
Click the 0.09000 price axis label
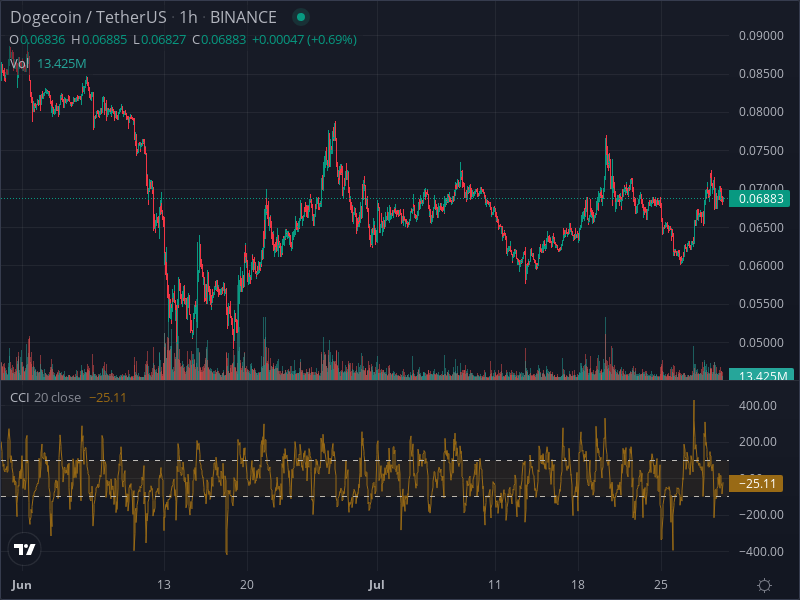[761, 36]
